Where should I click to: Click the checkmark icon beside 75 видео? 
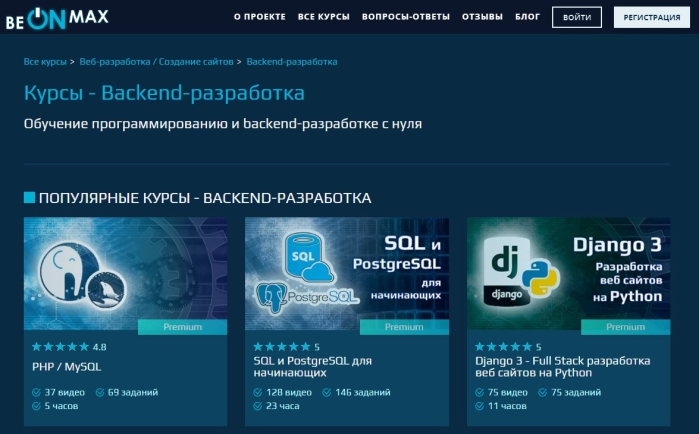(479, 393)
